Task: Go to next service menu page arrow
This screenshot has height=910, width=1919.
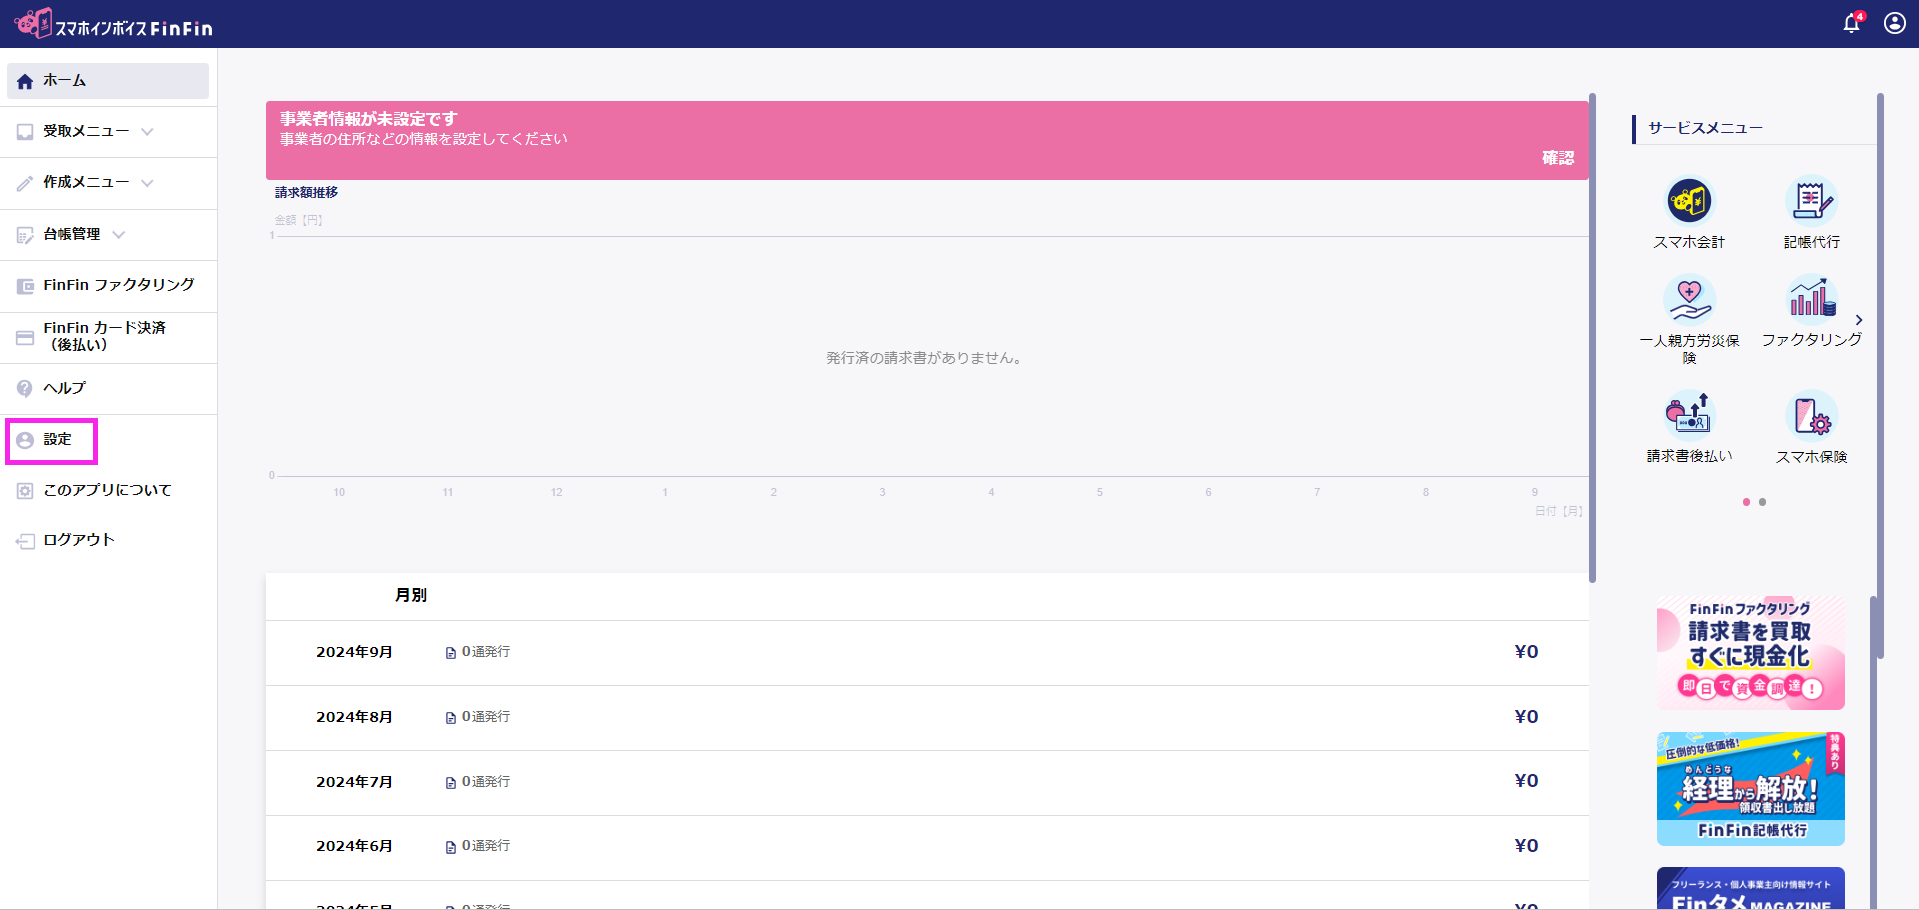Action: tap(1859, 320)
